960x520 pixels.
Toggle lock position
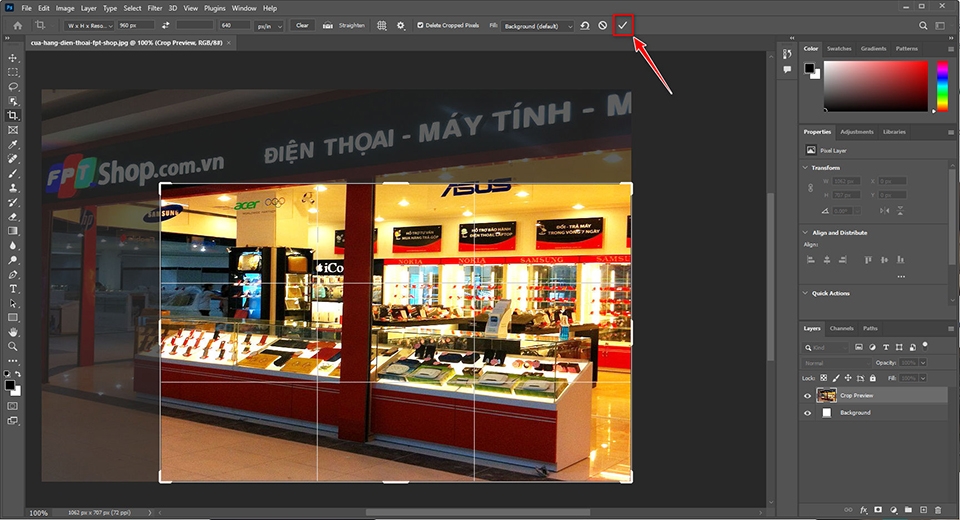(x=848, y=378)
